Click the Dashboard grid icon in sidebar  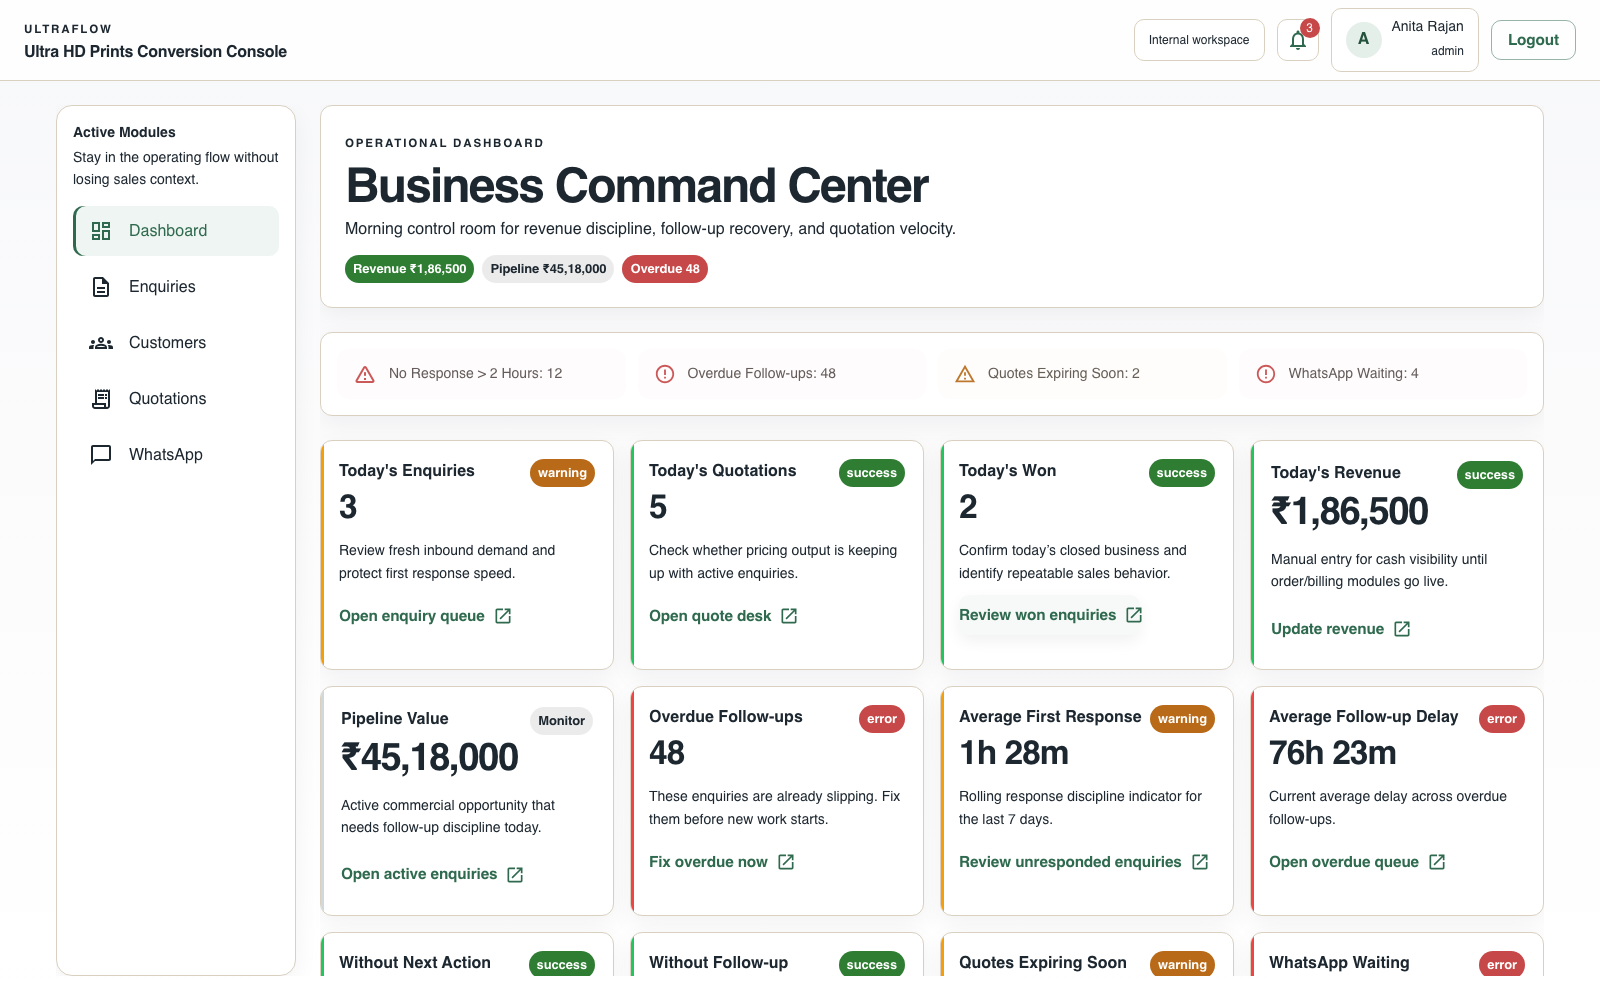click(x=101, y=231)
